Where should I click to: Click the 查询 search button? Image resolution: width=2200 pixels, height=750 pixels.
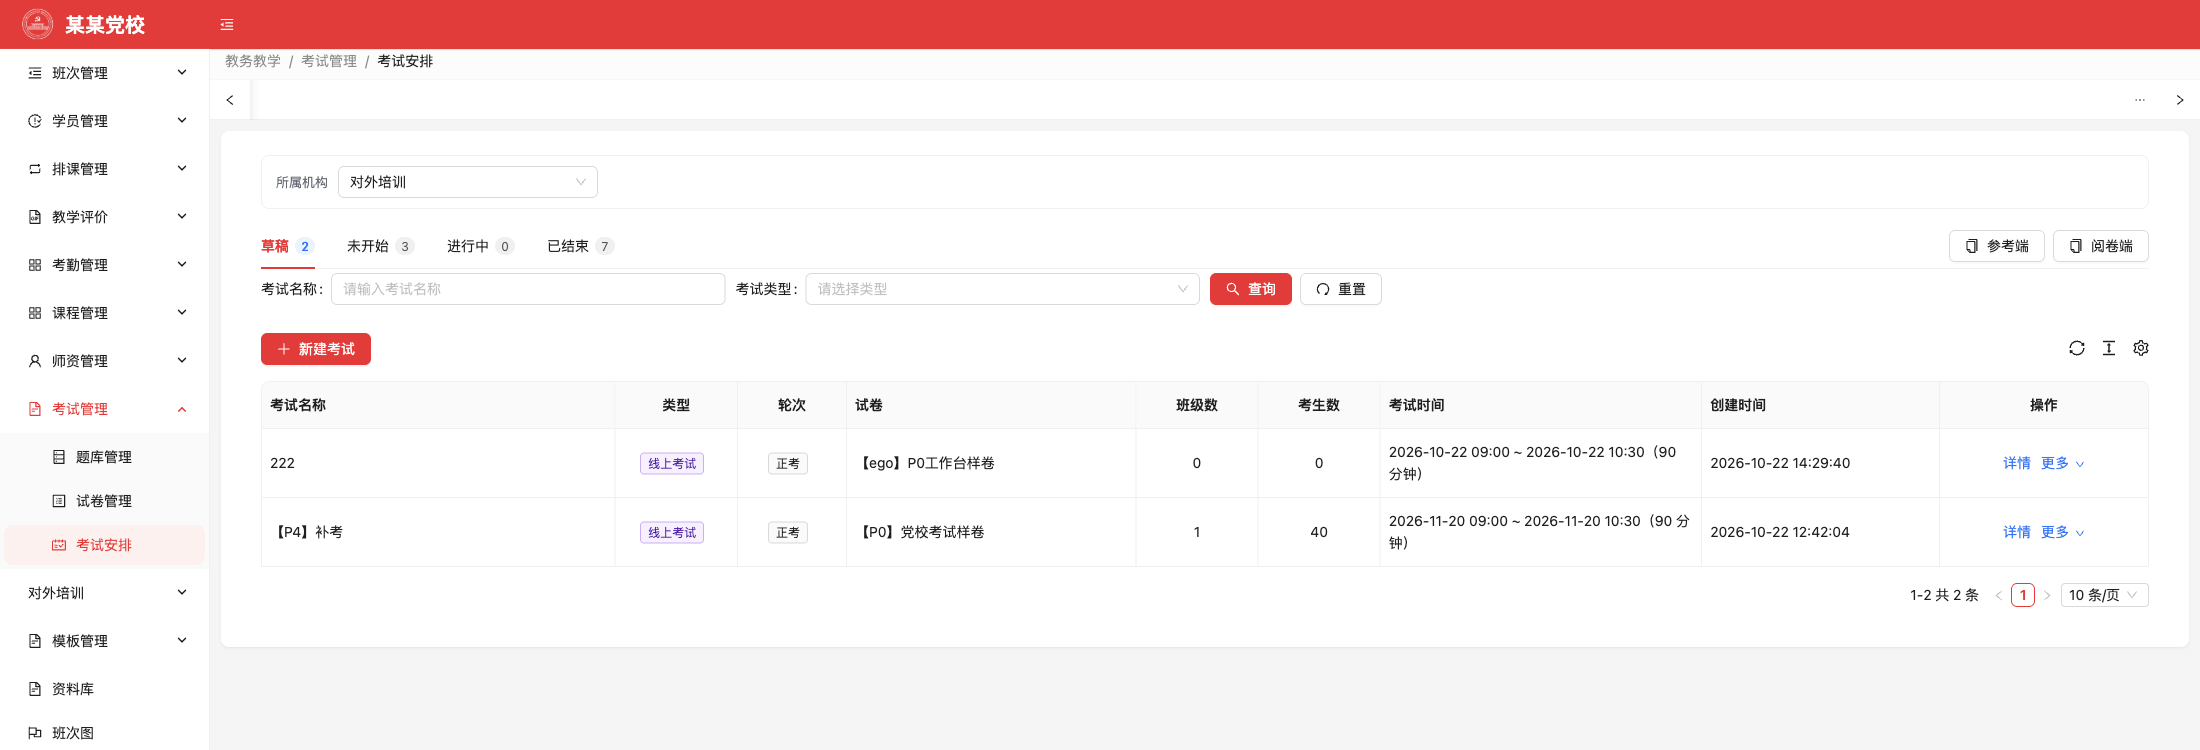pos(1251,289)
